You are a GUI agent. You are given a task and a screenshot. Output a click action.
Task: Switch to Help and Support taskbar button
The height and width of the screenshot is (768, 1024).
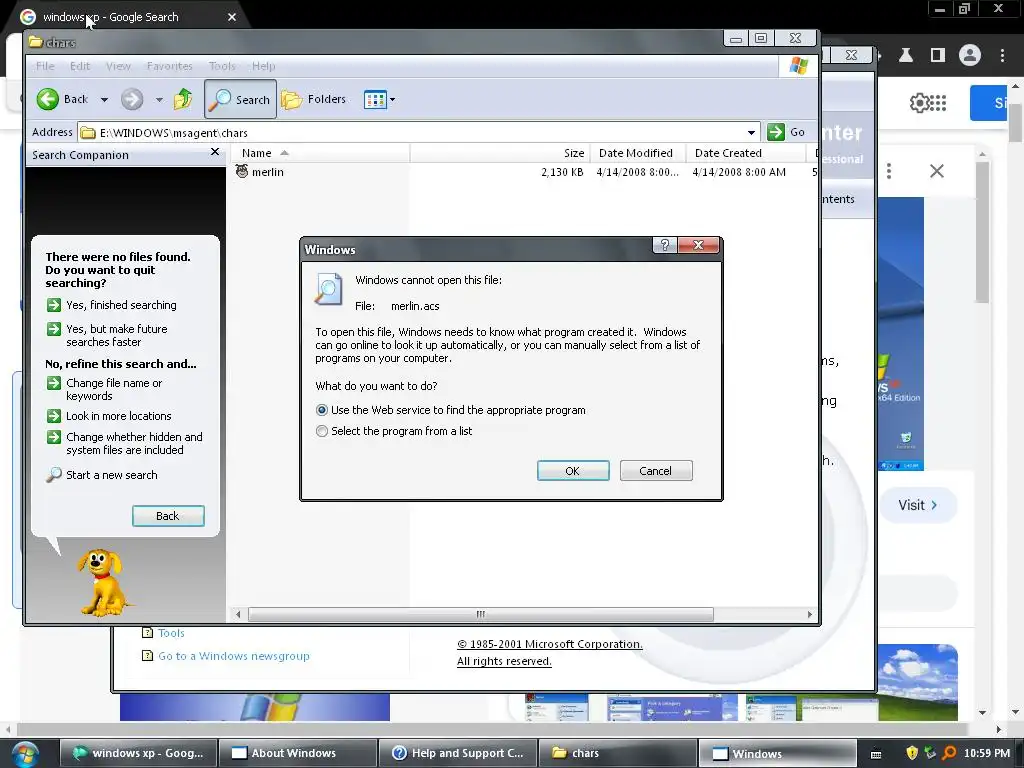pyautogui.click(x=458, y=753)
